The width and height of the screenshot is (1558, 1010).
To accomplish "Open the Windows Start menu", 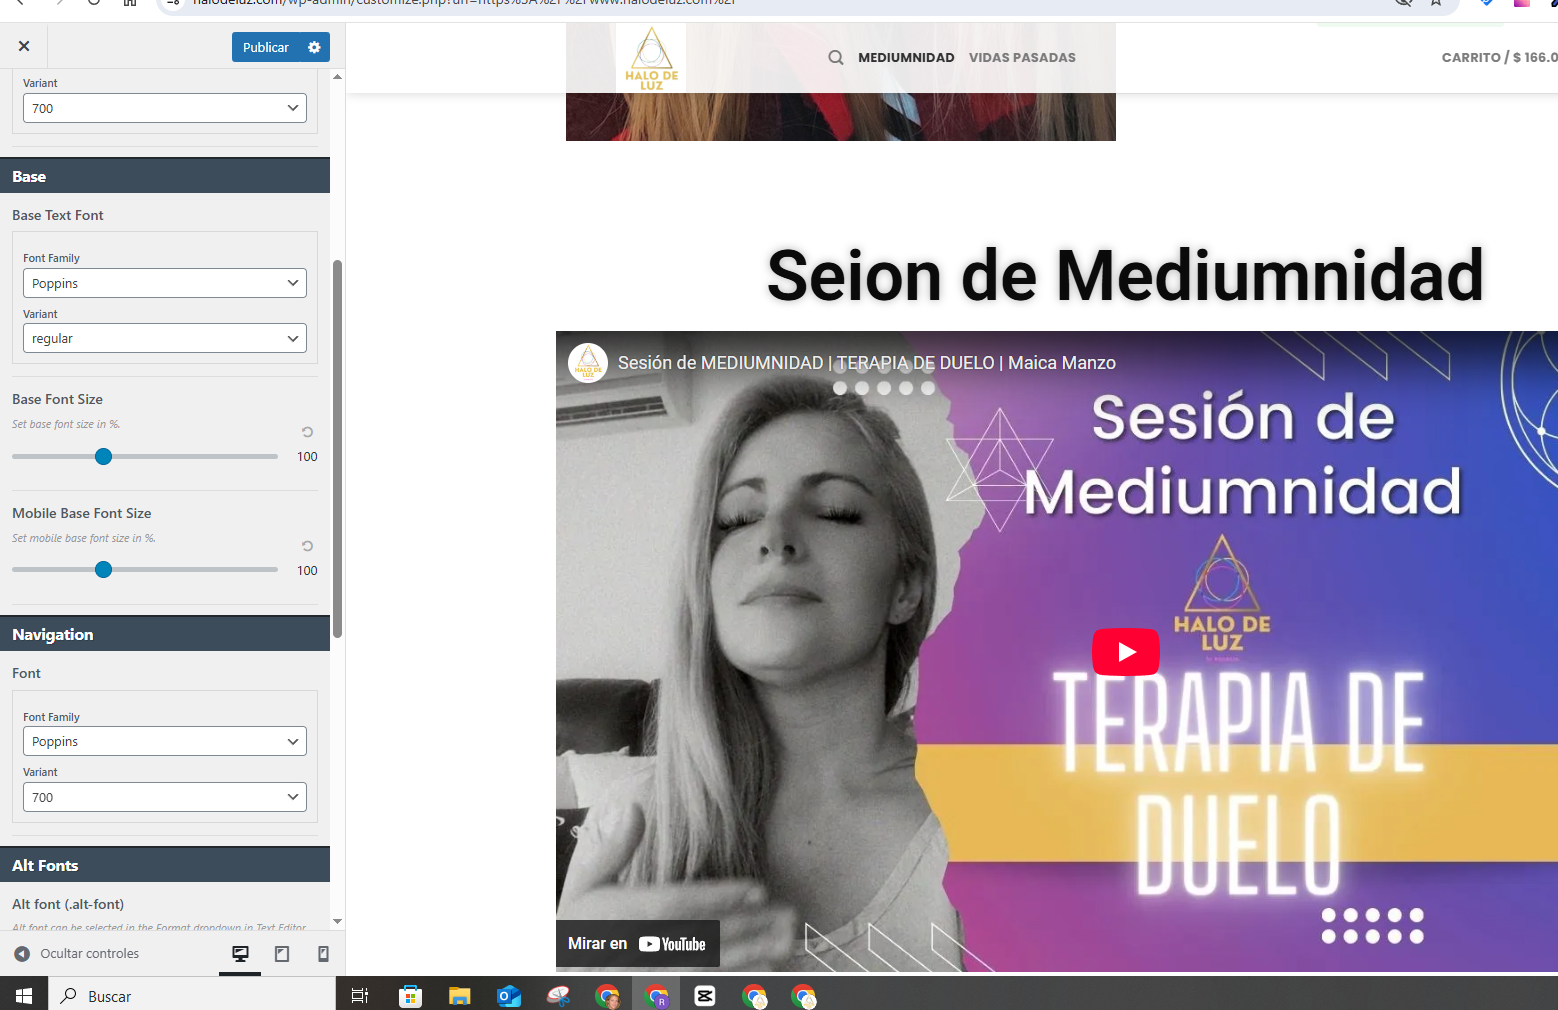I will point(24,996).
